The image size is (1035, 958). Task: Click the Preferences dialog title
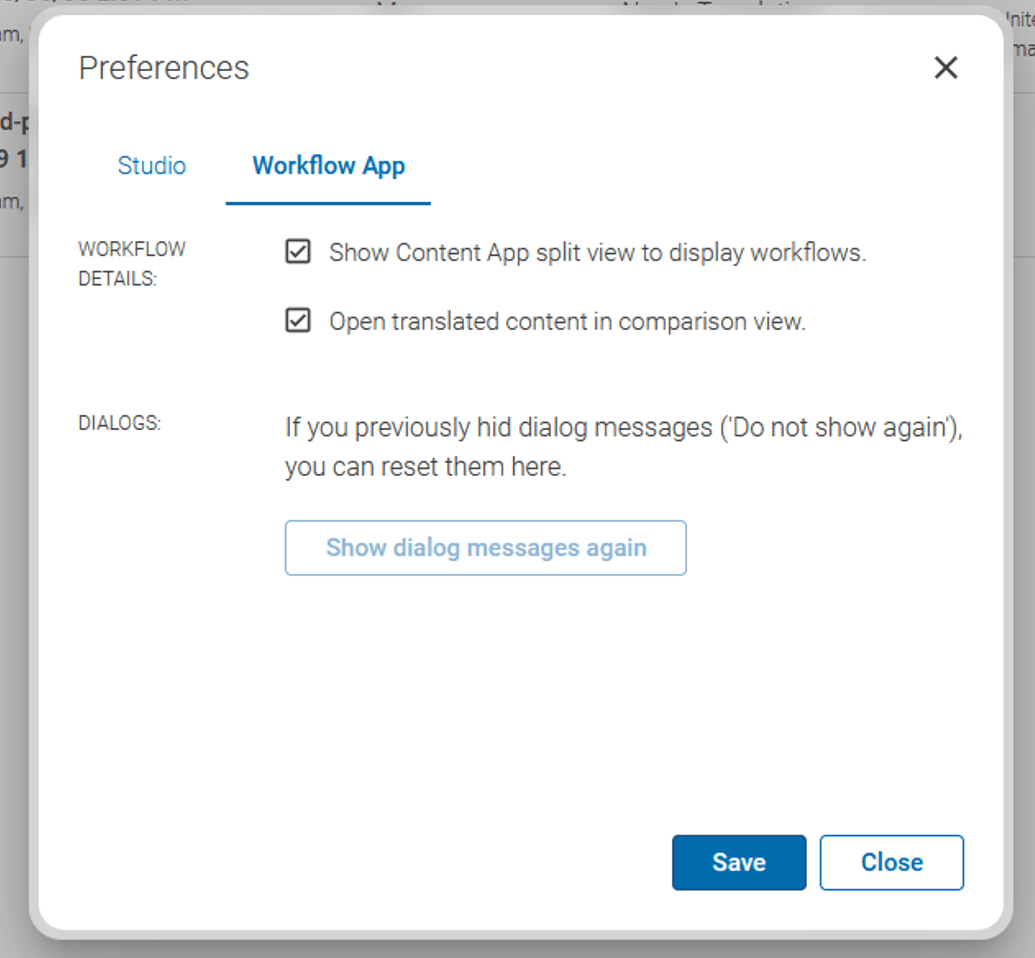164,68
